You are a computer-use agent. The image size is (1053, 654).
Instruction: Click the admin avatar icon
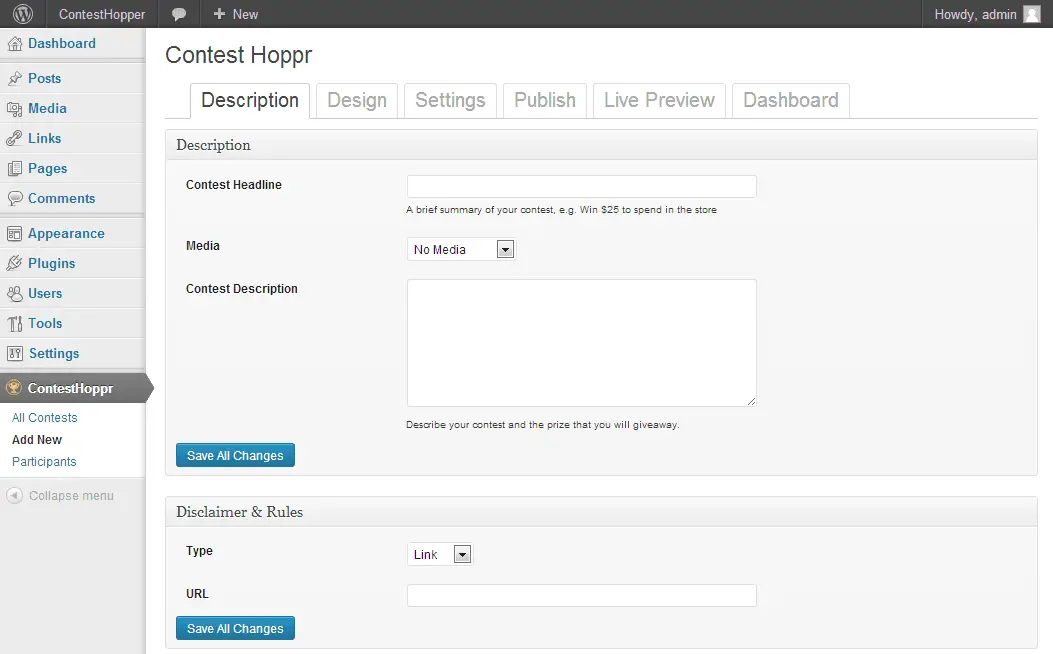(x=1032, y=14)
